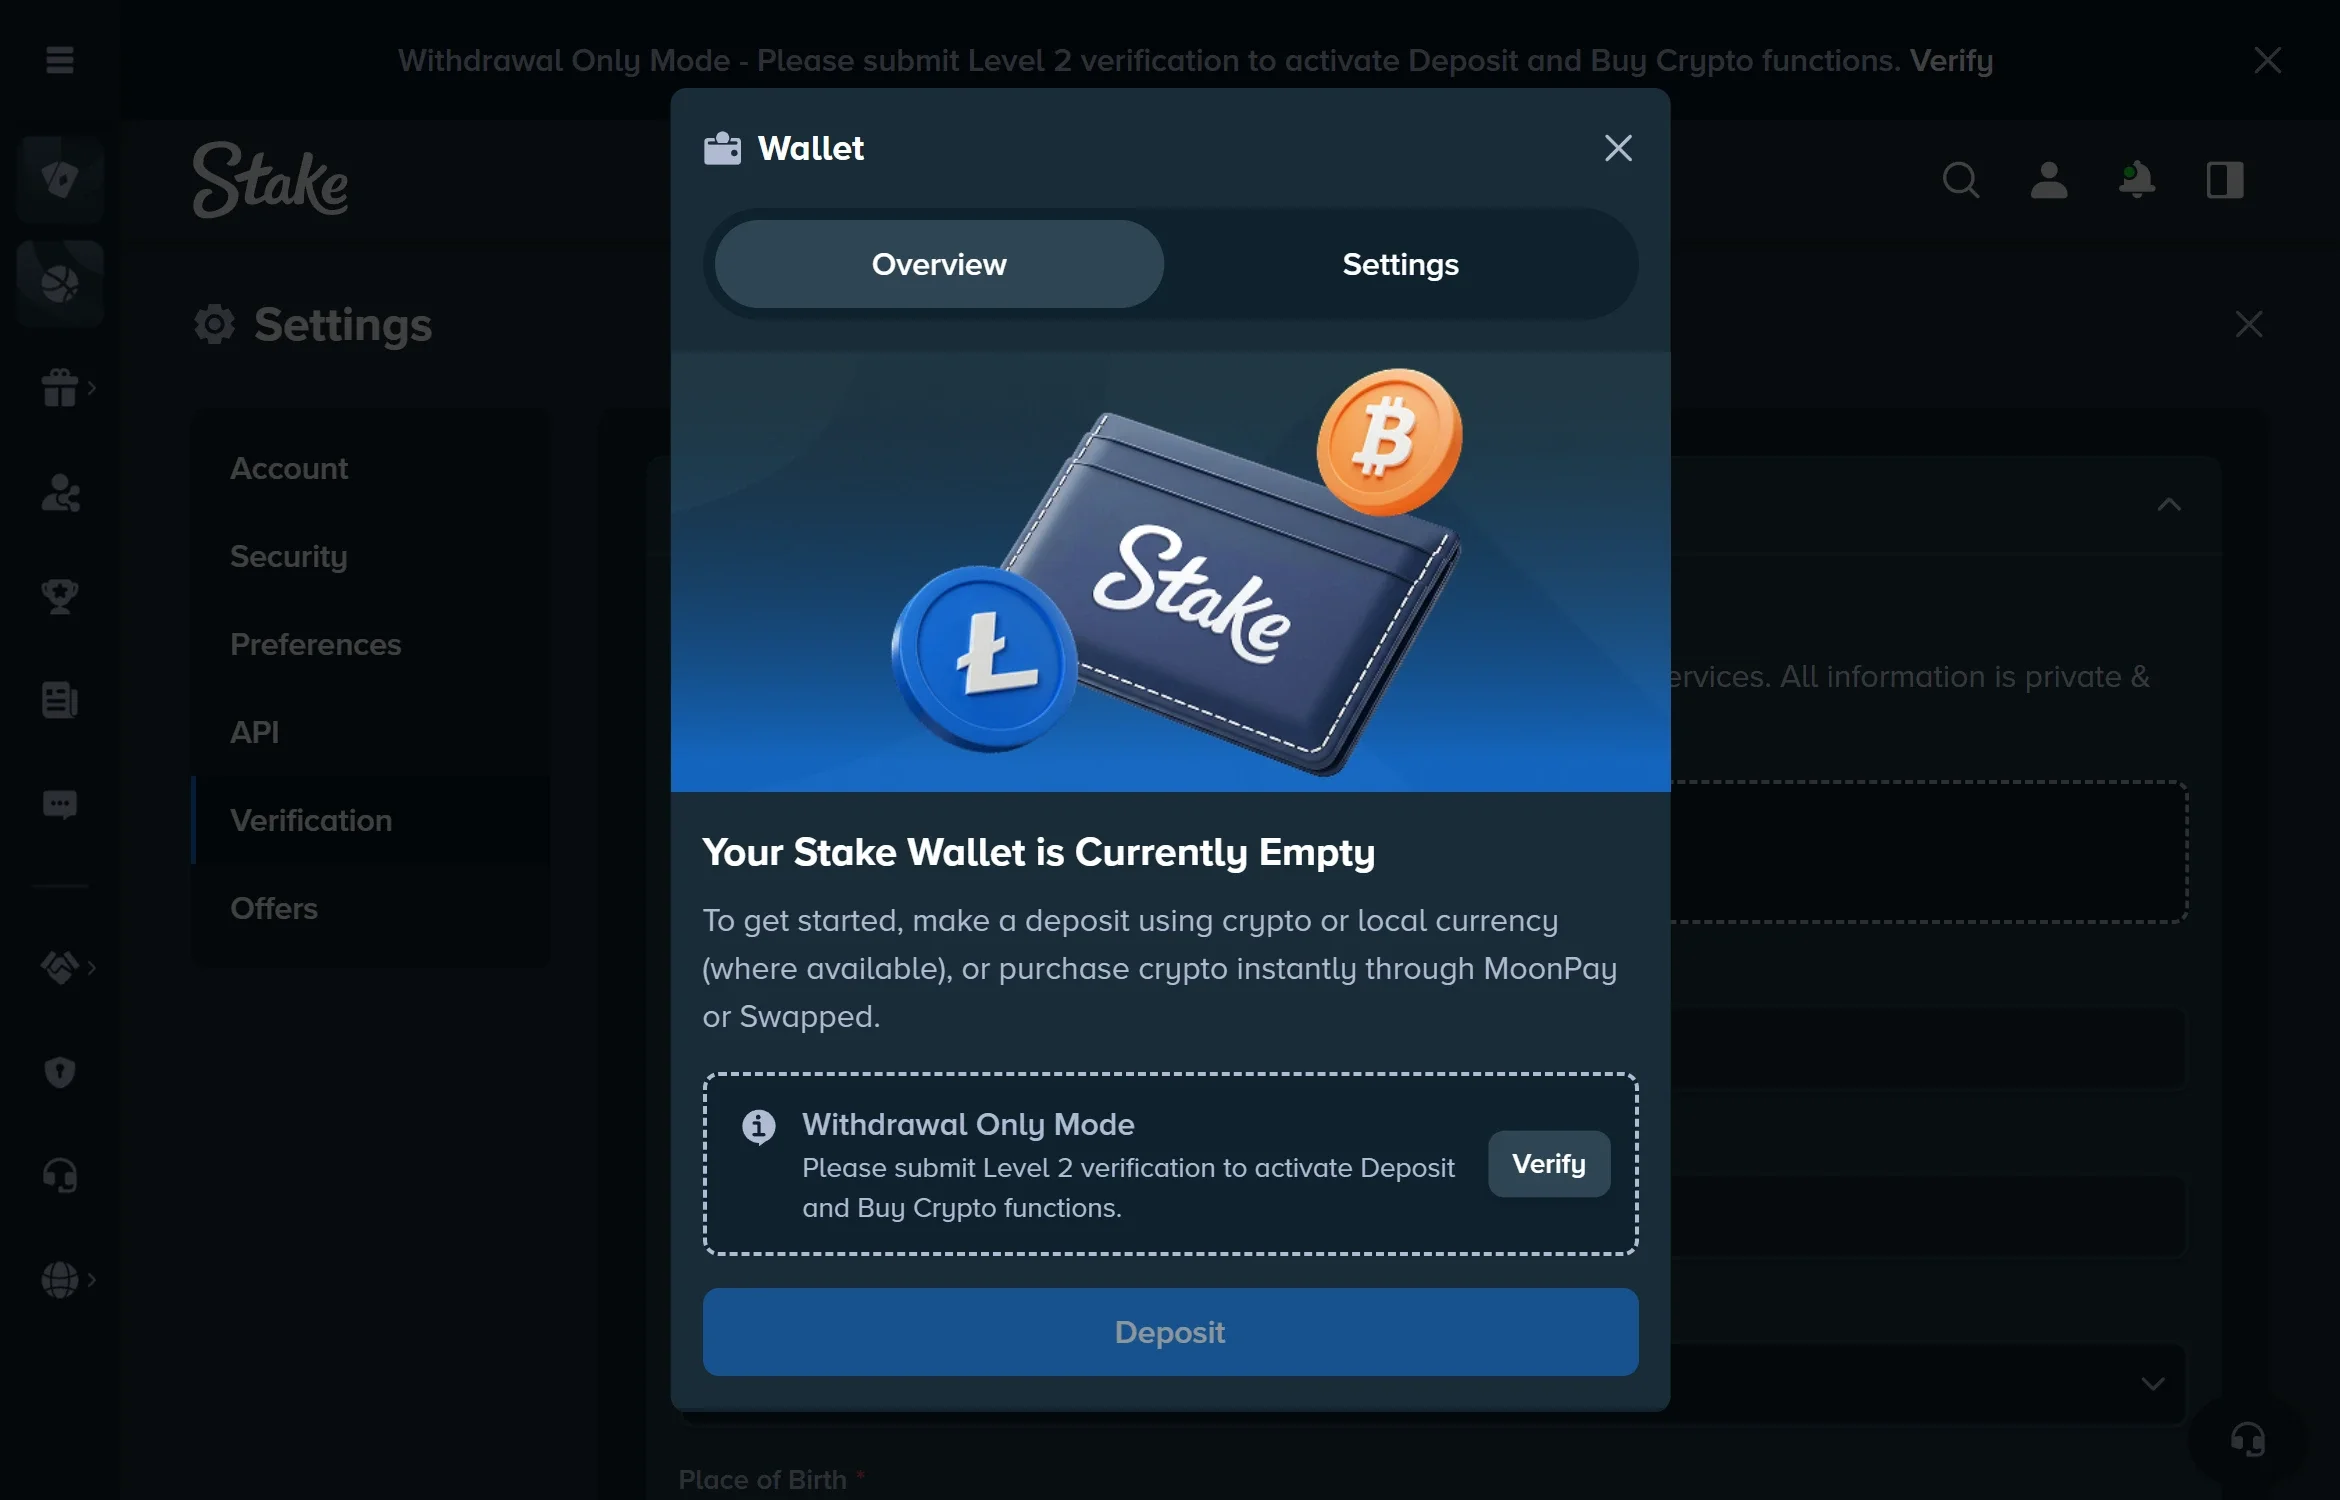This screenshot has width=2340, height=1500.
Task: Toggle the side panel icon in header
Action: tap(2225, 180)
